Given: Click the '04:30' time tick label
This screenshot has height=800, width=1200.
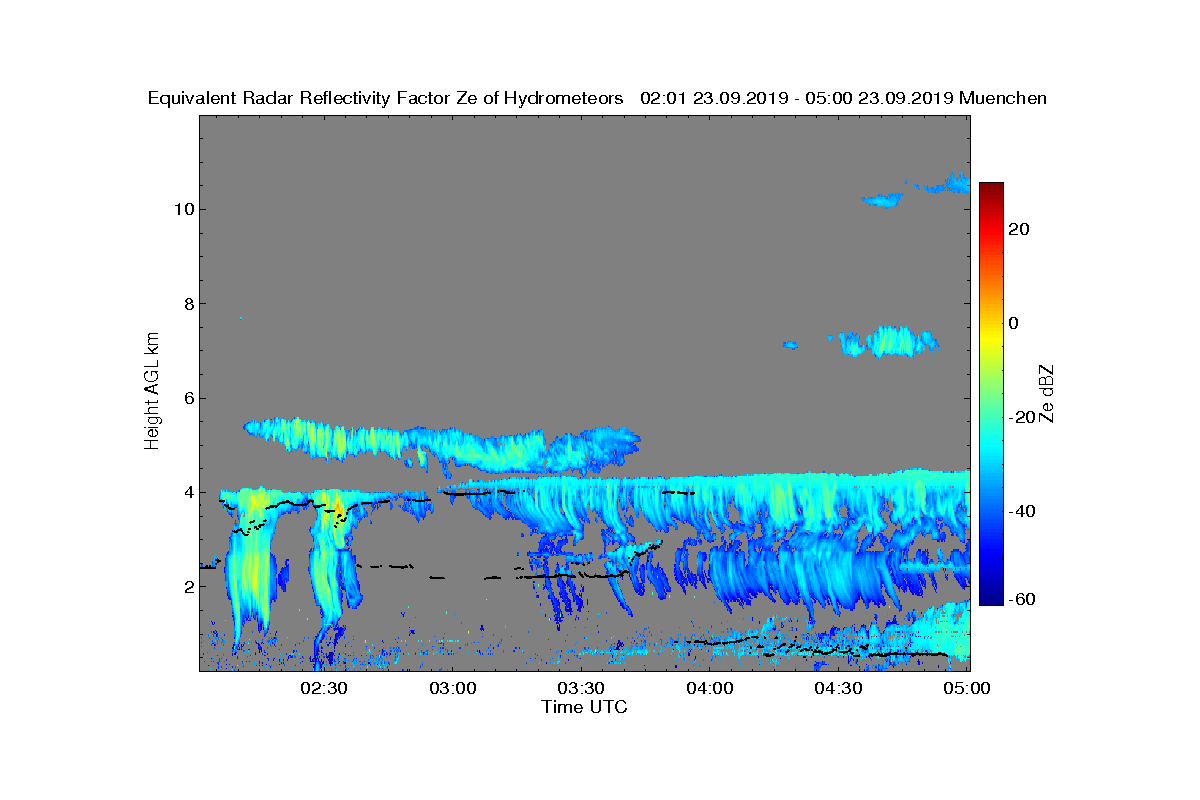Looking at the screenshot, I should pos(839,689).
